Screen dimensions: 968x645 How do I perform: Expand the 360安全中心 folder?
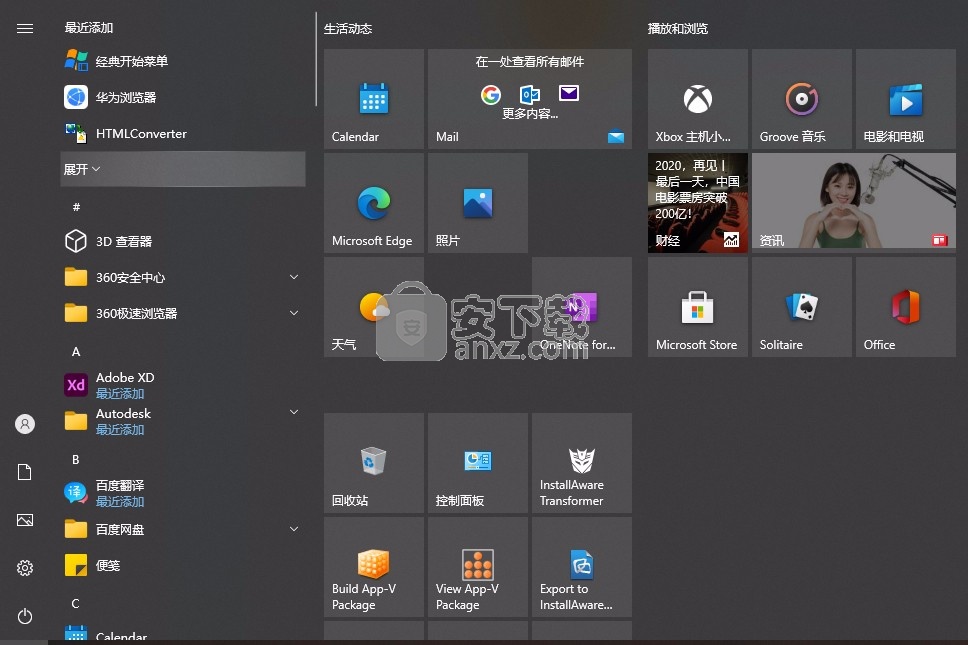pyautogui.click(x=183, y=277)
